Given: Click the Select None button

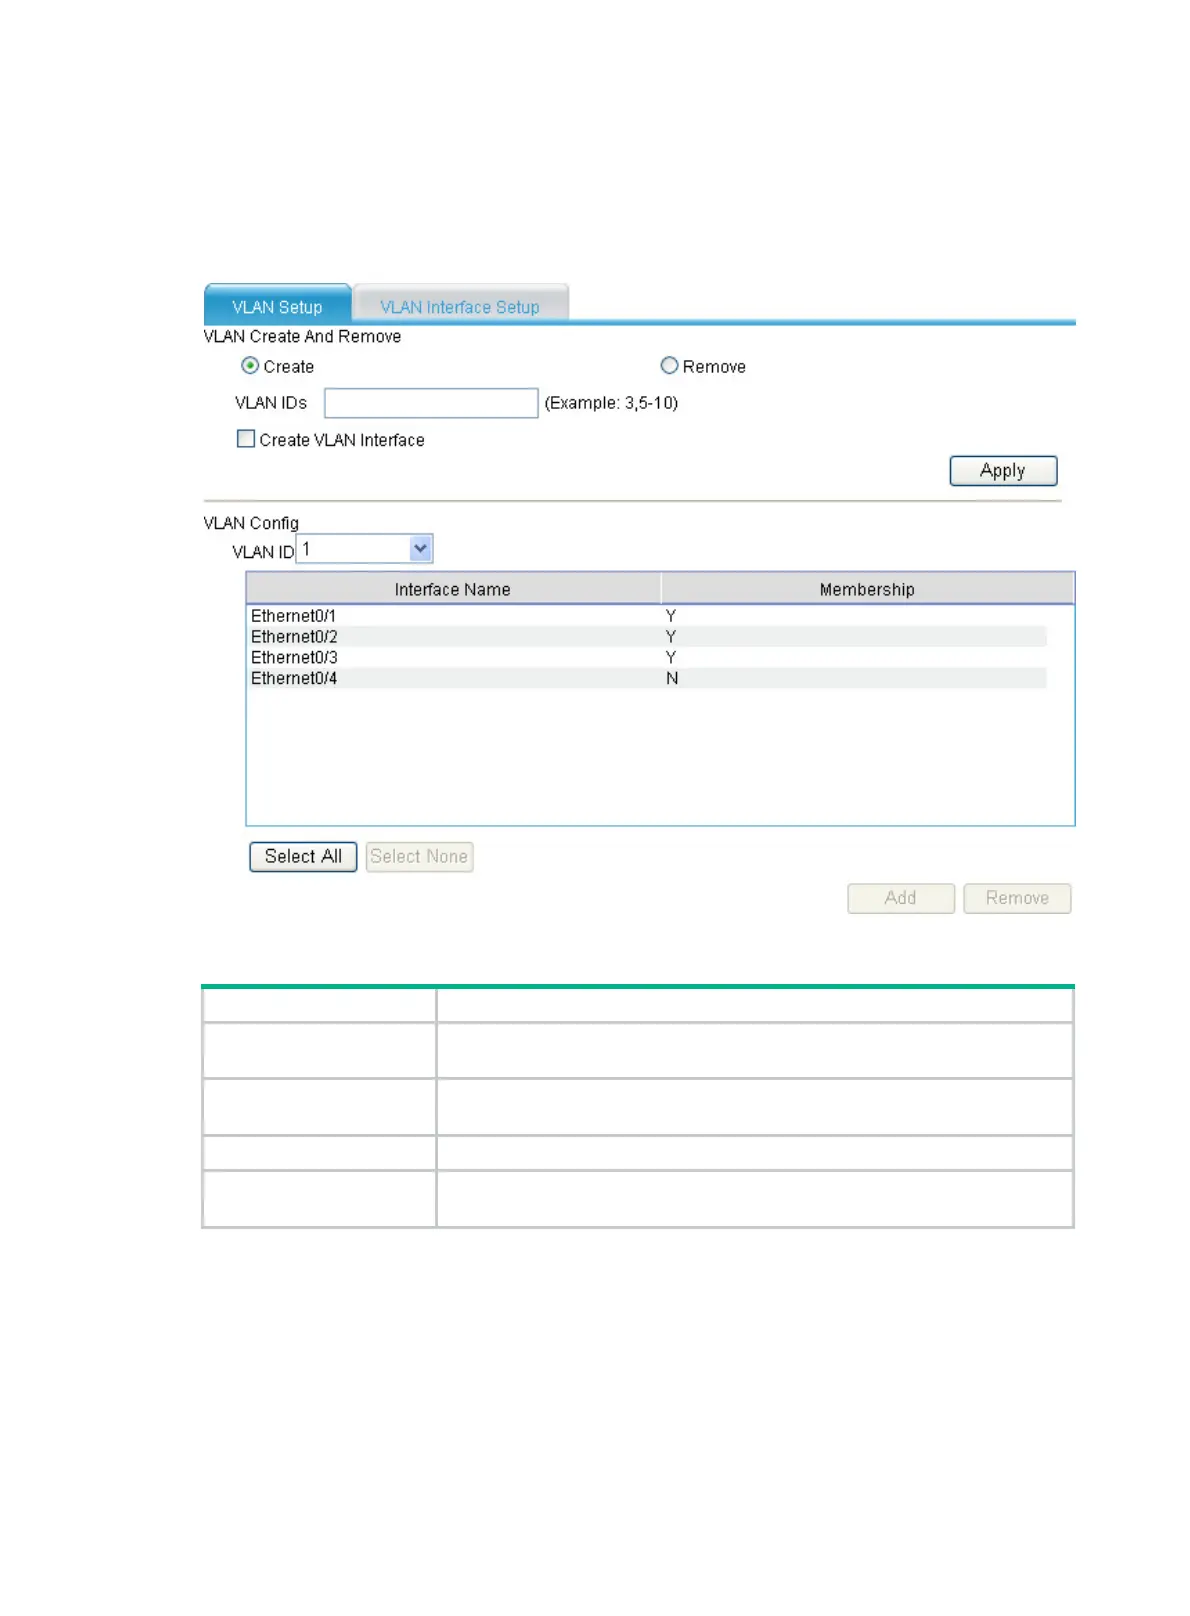Looking at the screenshot, I should (x=419, y=857).
